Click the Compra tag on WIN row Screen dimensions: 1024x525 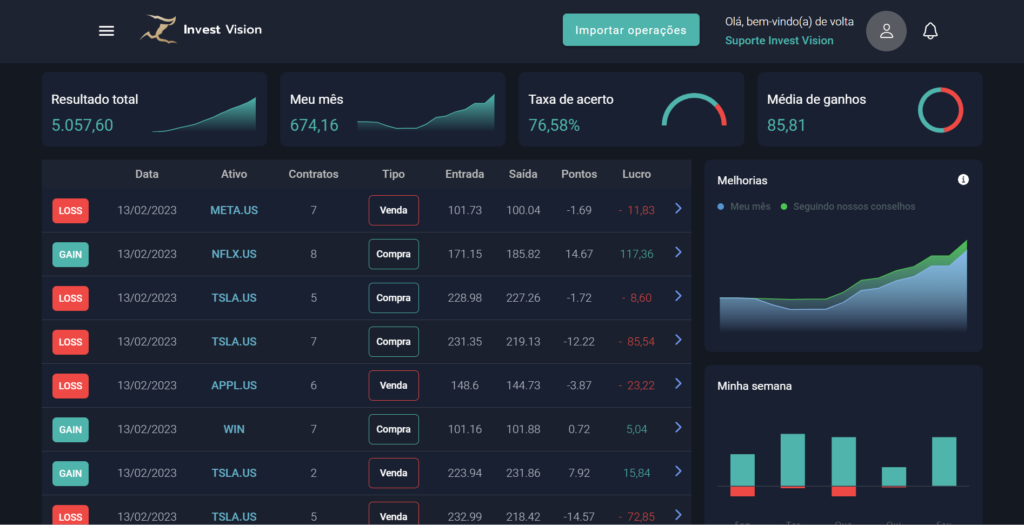394,429
